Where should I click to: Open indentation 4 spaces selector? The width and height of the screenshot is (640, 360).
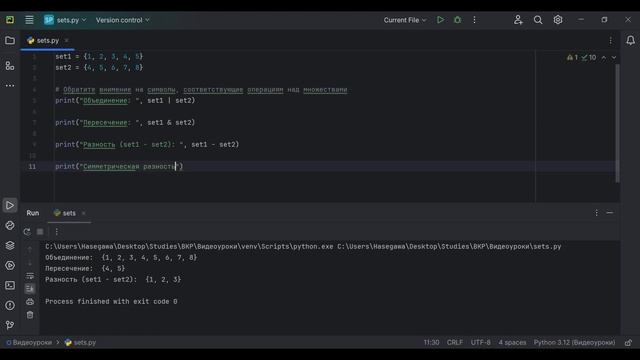[512, 342]
